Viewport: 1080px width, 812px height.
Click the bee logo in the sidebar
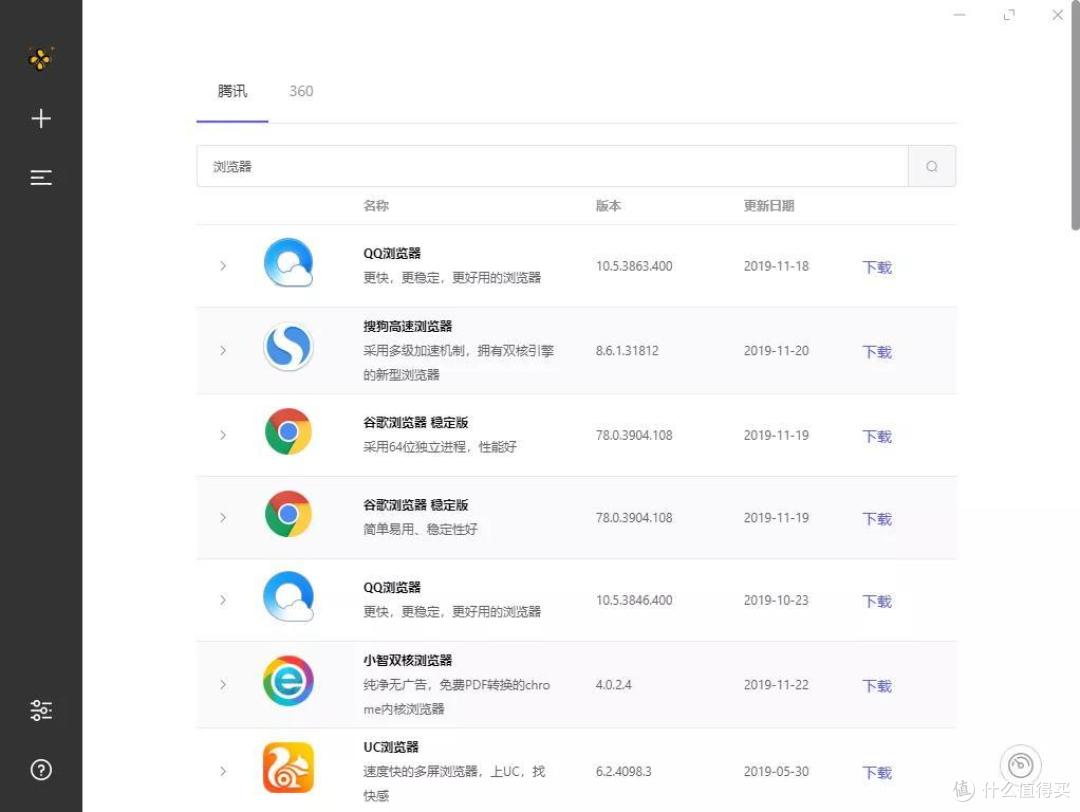[41, 59]
